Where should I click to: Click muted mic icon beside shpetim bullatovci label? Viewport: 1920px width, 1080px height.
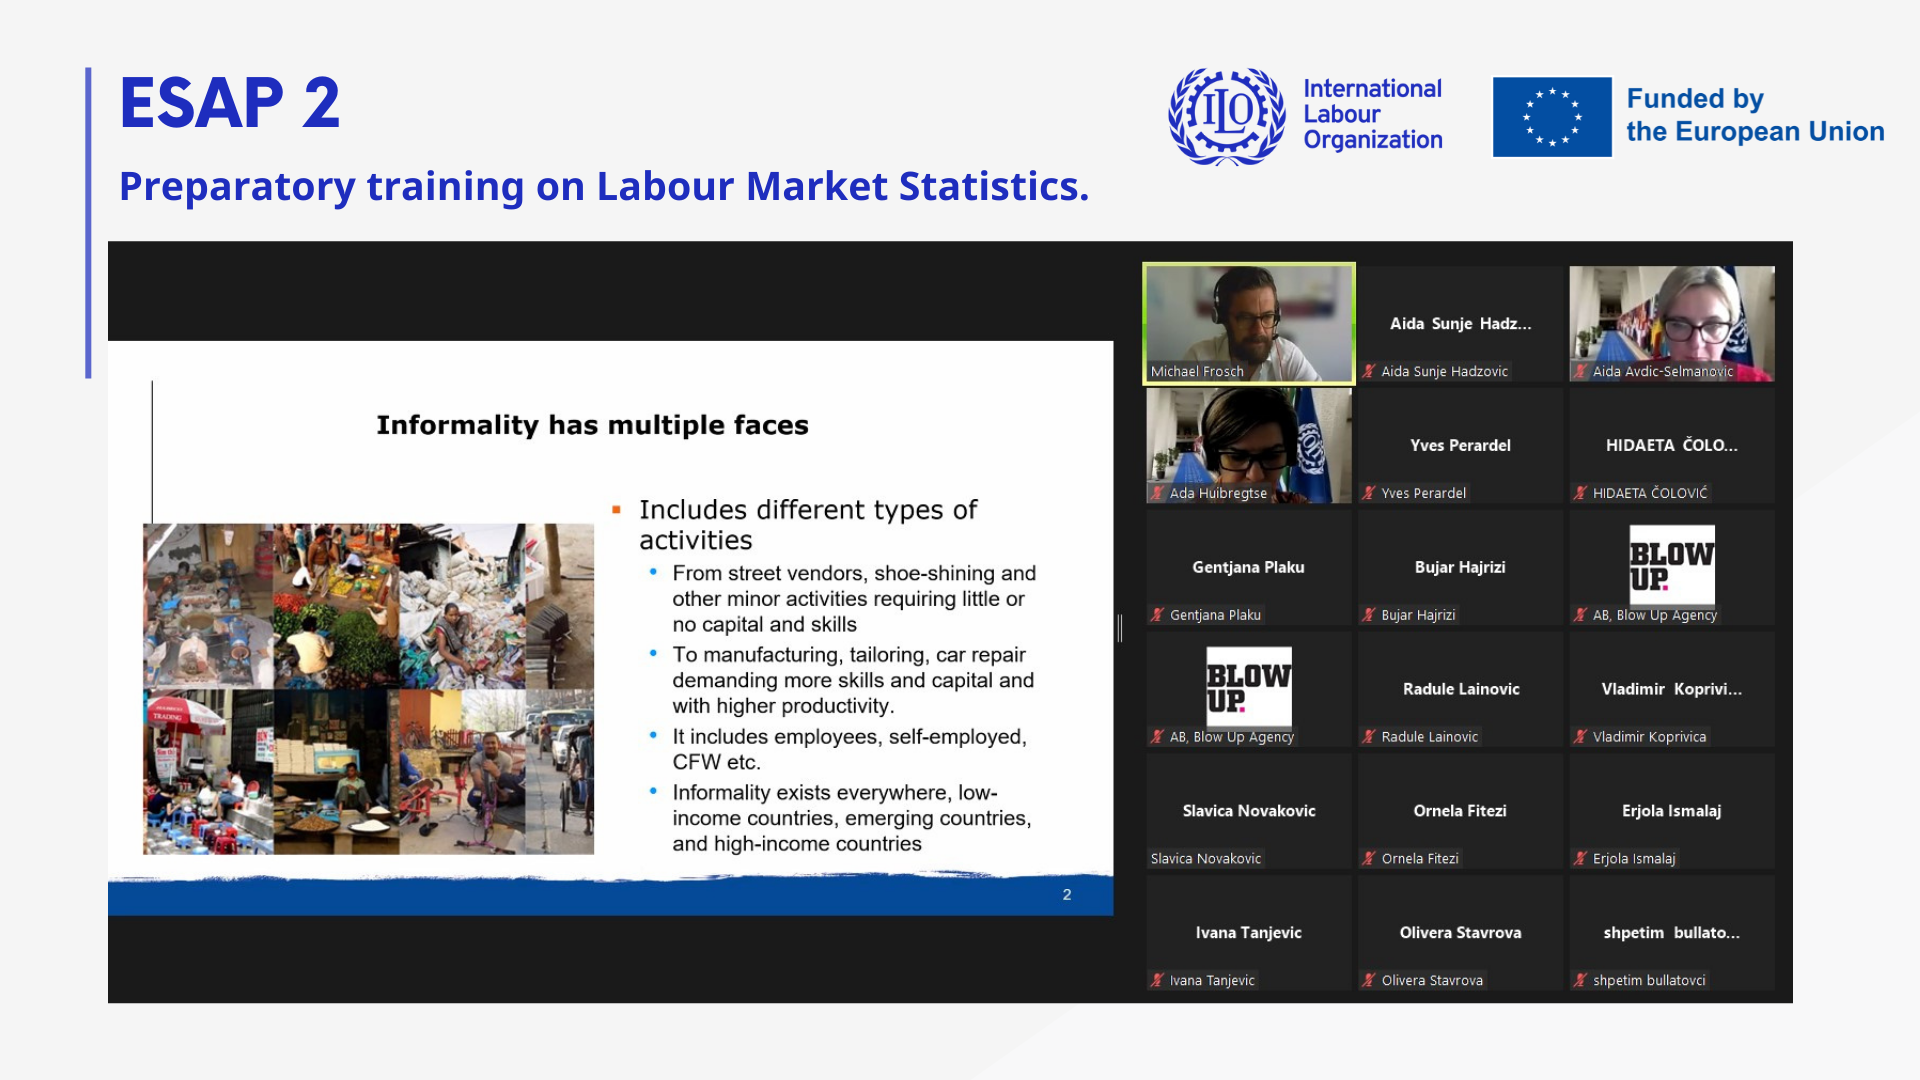(1580, 981)
